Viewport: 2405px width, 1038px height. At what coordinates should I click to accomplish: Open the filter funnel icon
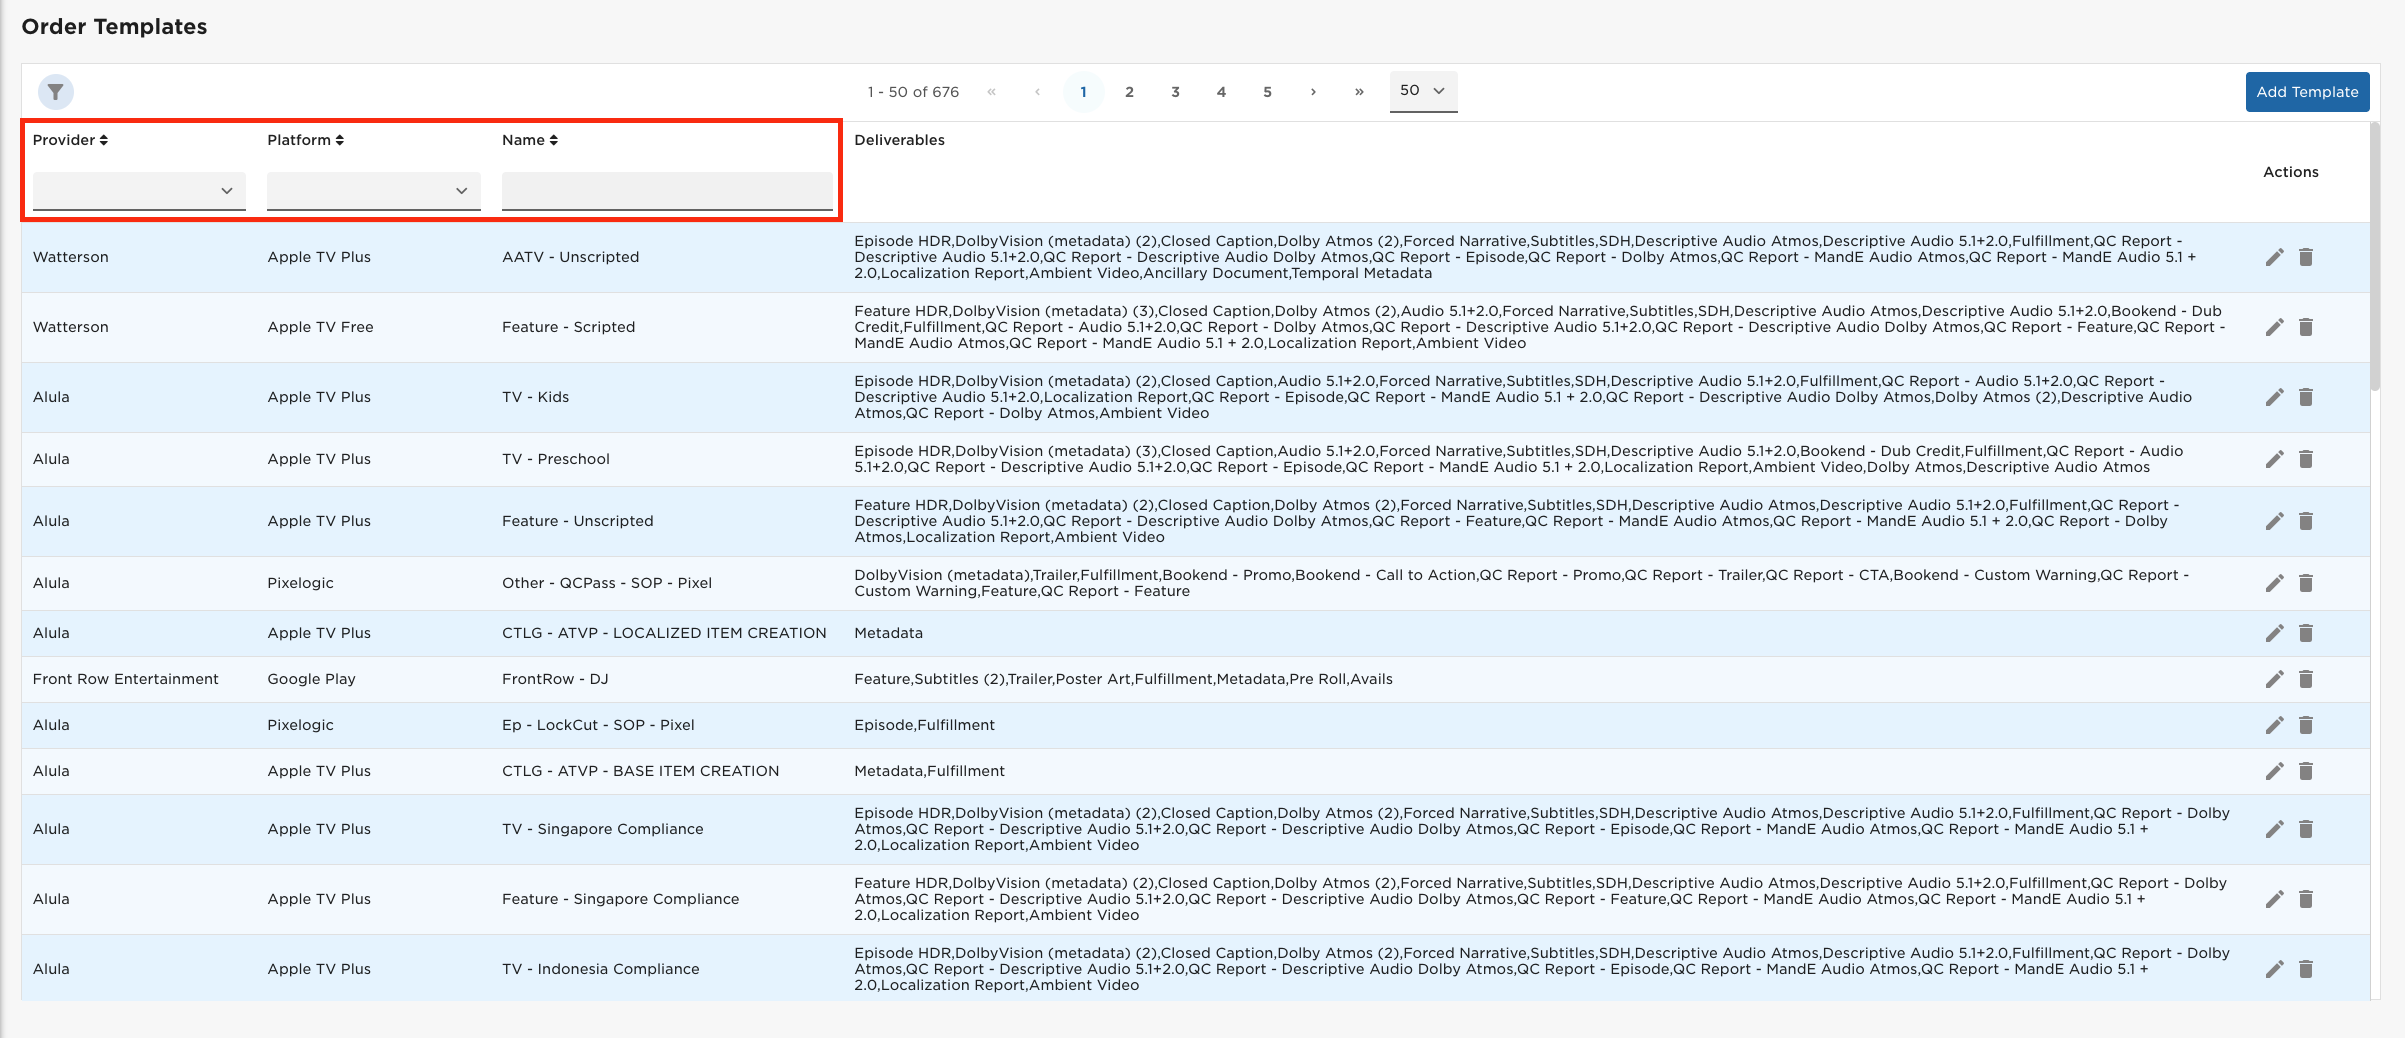[x=56, y=92]
